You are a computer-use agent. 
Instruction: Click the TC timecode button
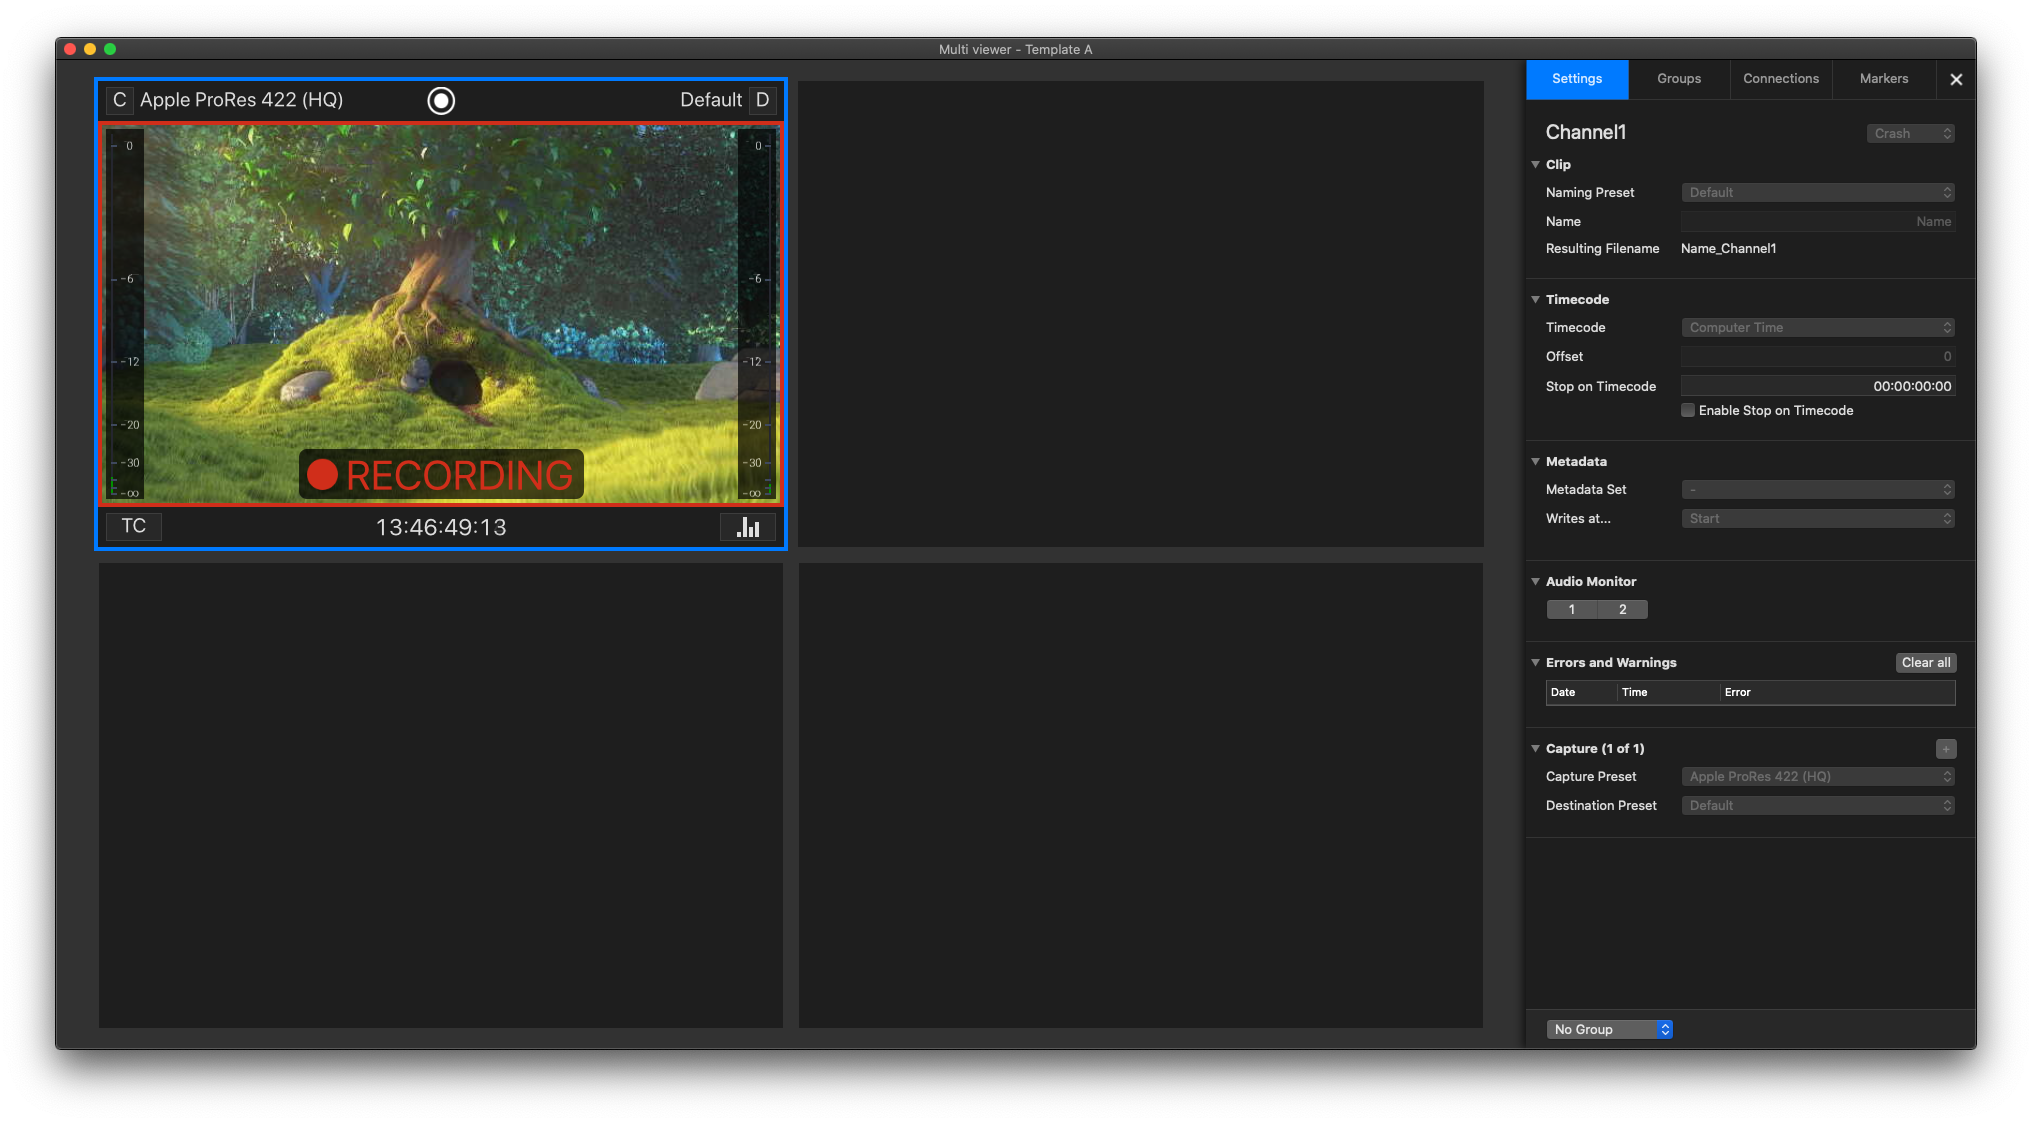[x=134, y=526]
